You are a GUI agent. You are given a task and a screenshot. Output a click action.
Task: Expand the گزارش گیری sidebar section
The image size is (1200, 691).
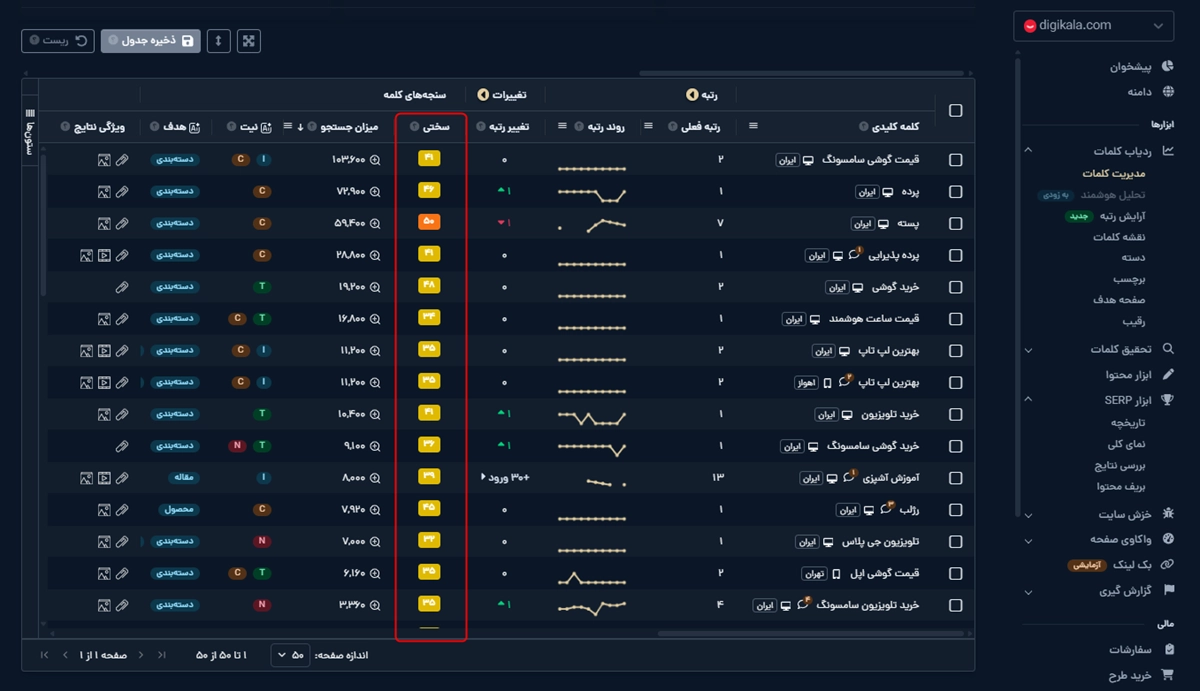pos(1027,592)
